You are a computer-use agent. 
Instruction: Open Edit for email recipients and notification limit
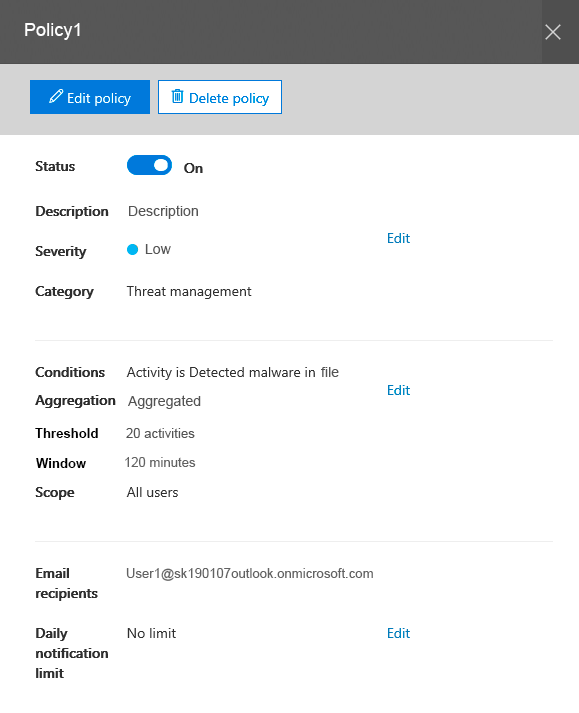[398, 633]
